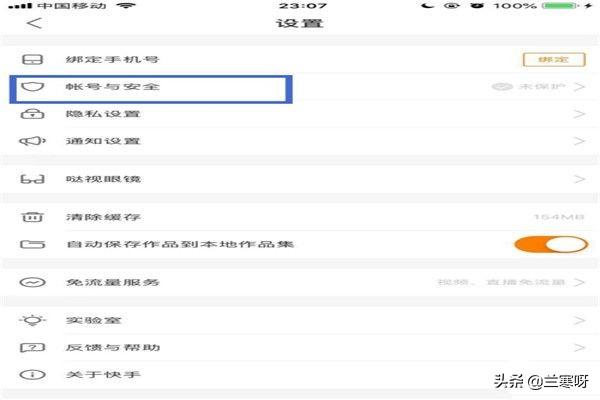This screenshot has width=600, height=400.
Task: Click the glasses icon for 哒视眼镜
Action: [x=33, y=179]
